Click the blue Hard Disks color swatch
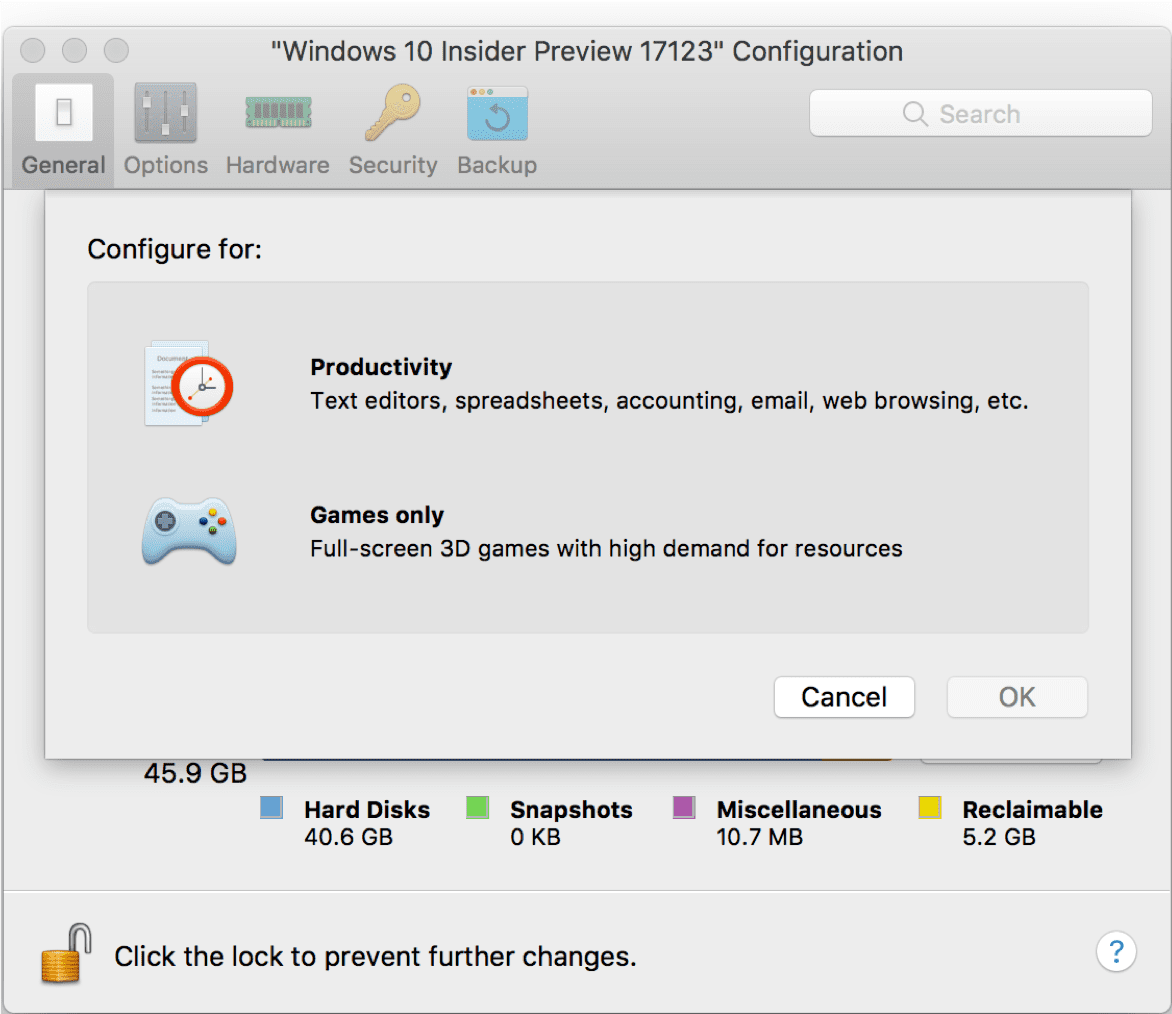The image size is (1172, 1014). tap(271, 807)
